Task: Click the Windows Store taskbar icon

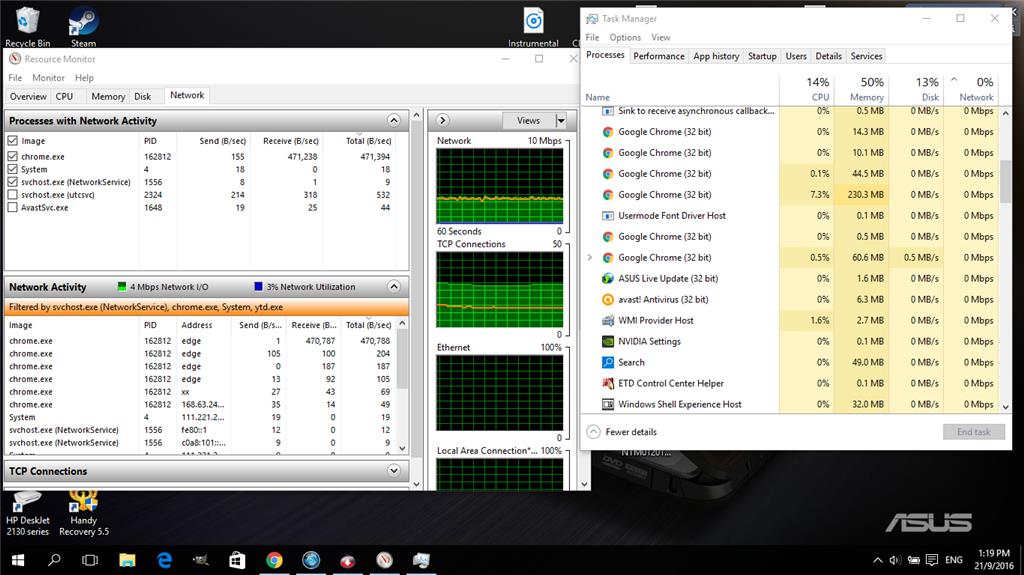Action: 237,560
